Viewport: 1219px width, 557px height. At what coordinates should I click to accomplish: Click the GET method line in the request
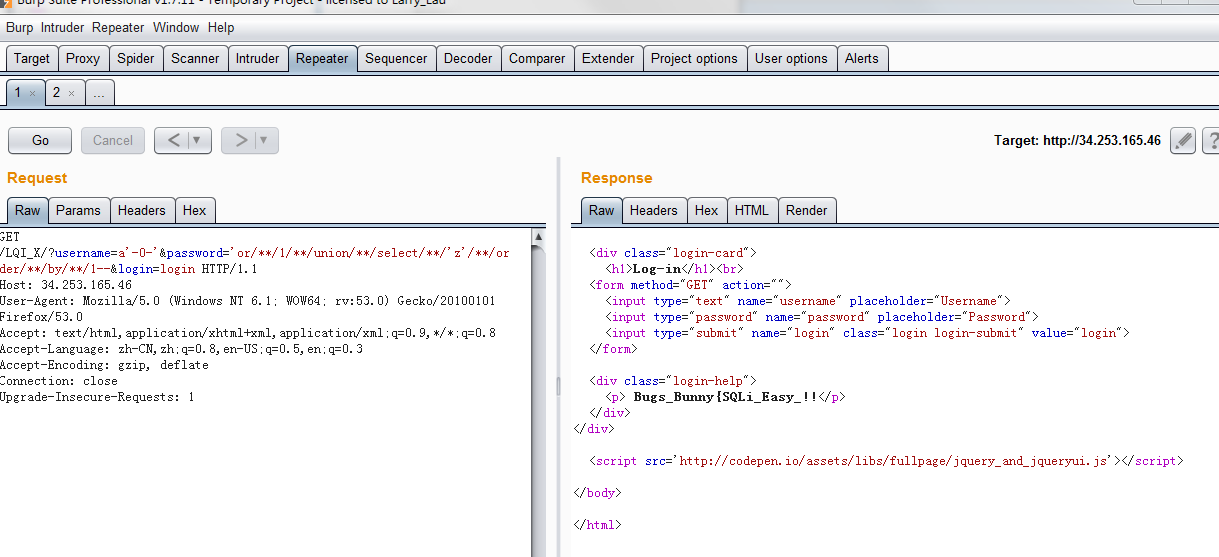(10, 237)
